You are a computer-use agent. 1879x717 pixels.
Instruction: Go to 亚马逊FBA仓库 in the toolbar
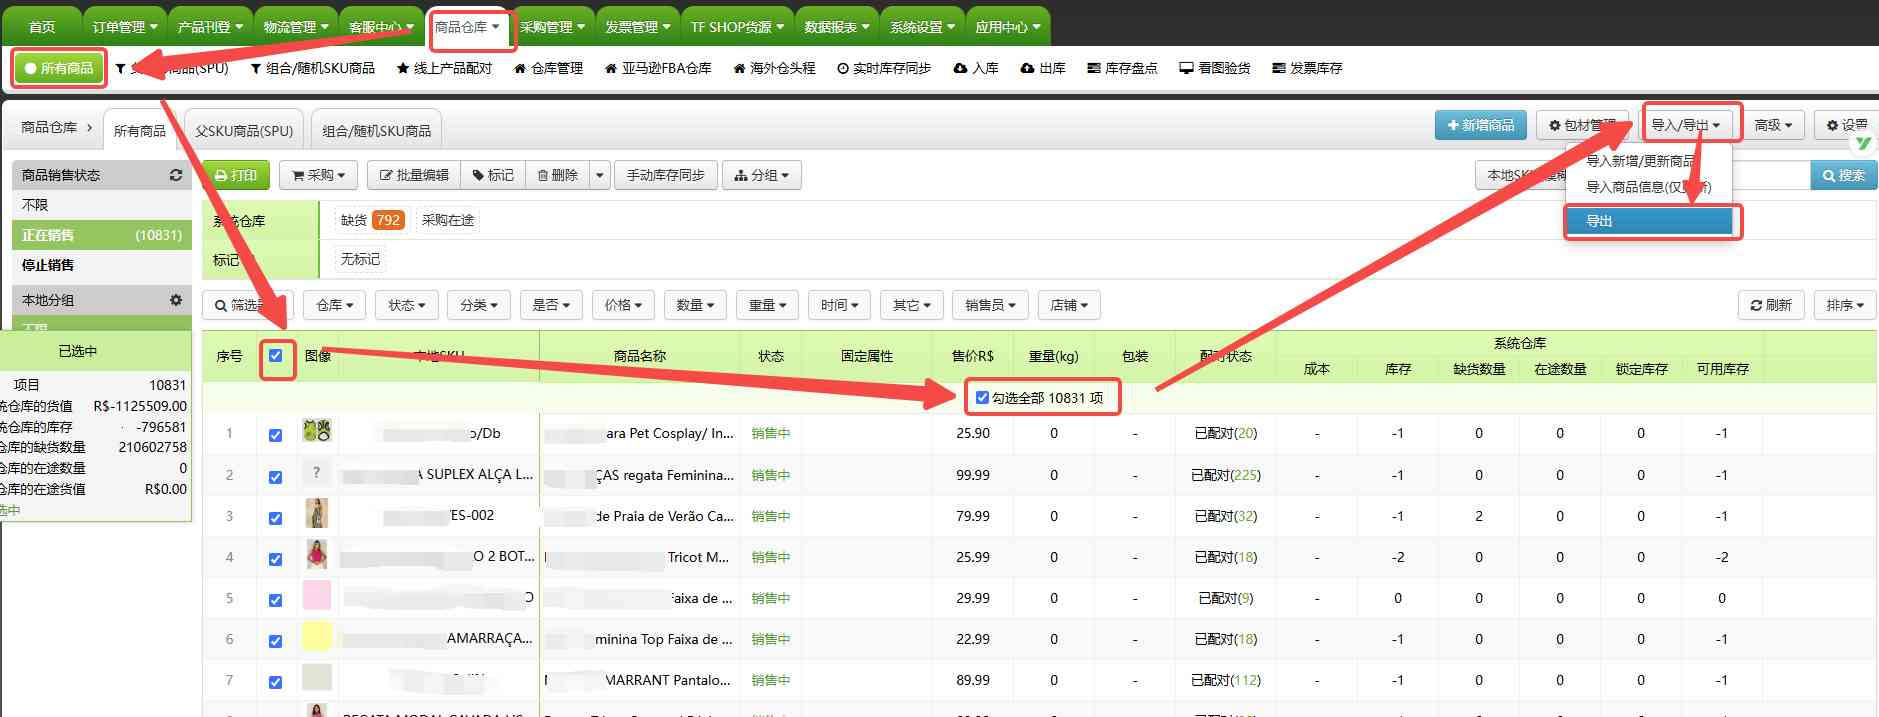[x=658, y=68]
